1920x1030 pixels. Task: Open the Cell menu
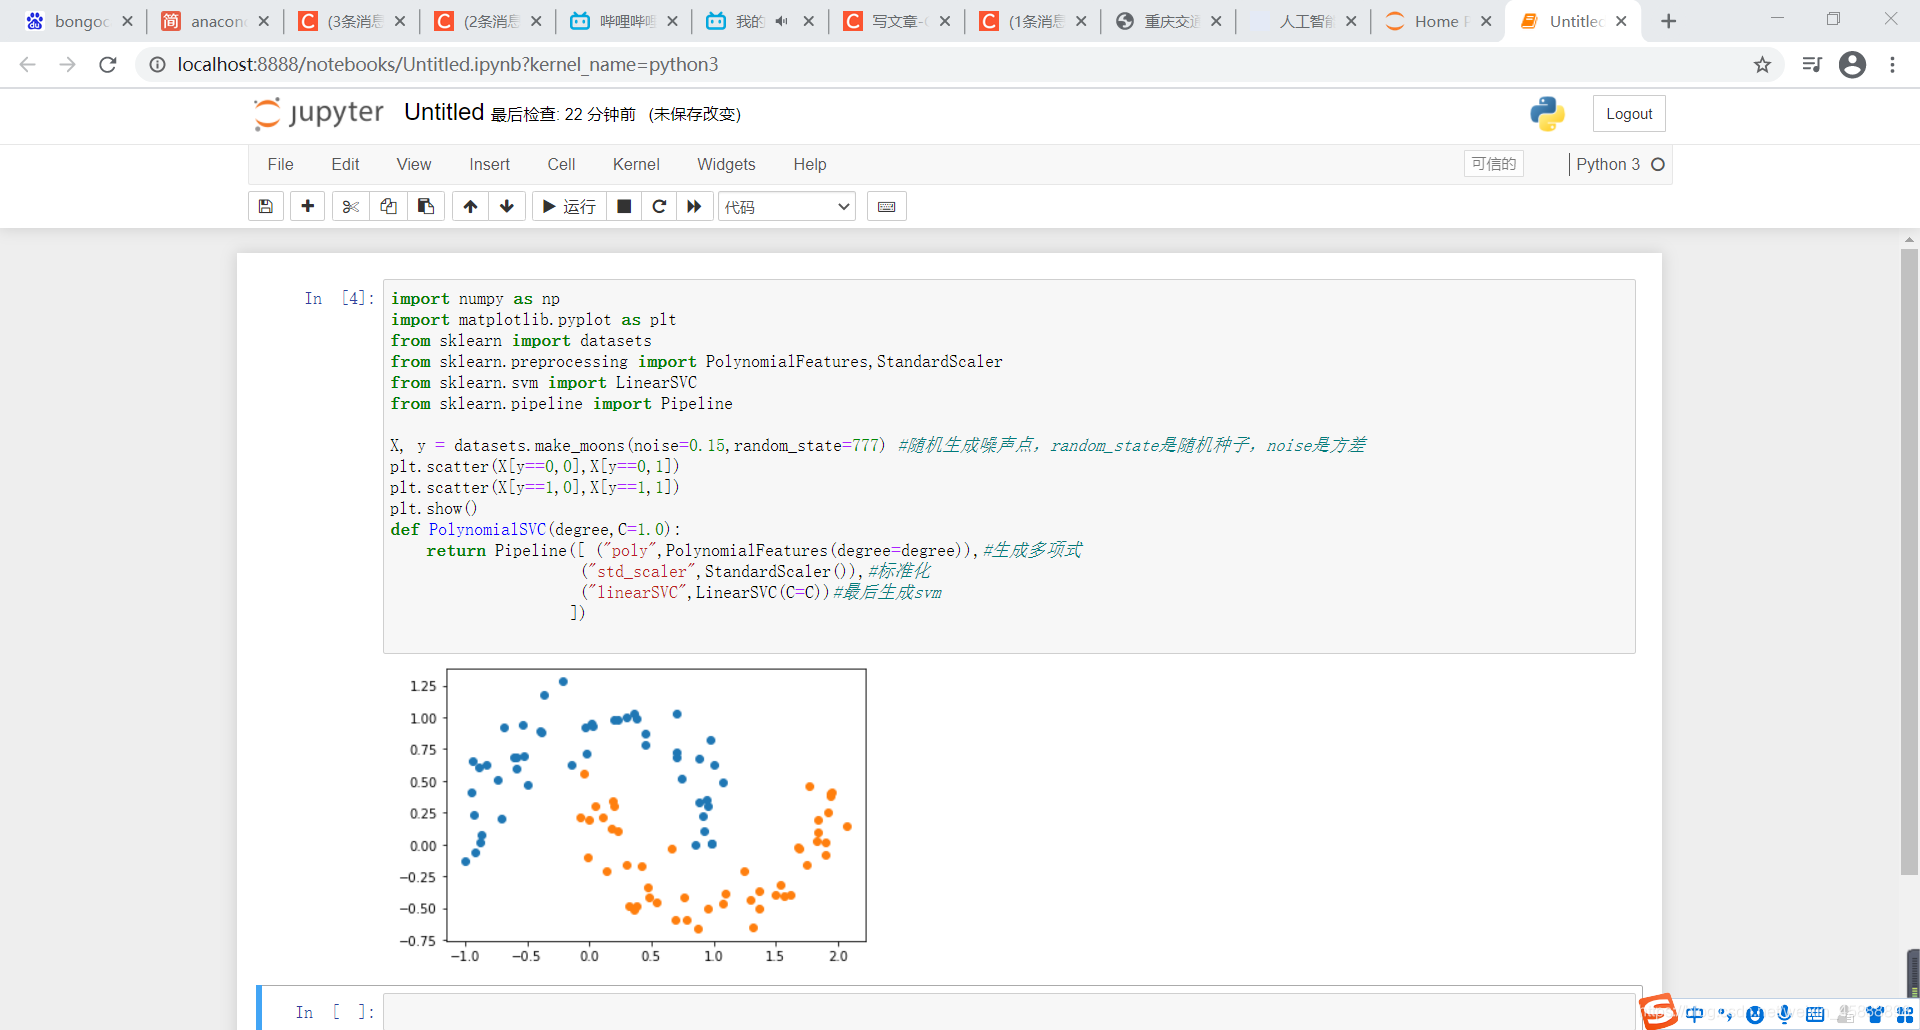(561, 164)
